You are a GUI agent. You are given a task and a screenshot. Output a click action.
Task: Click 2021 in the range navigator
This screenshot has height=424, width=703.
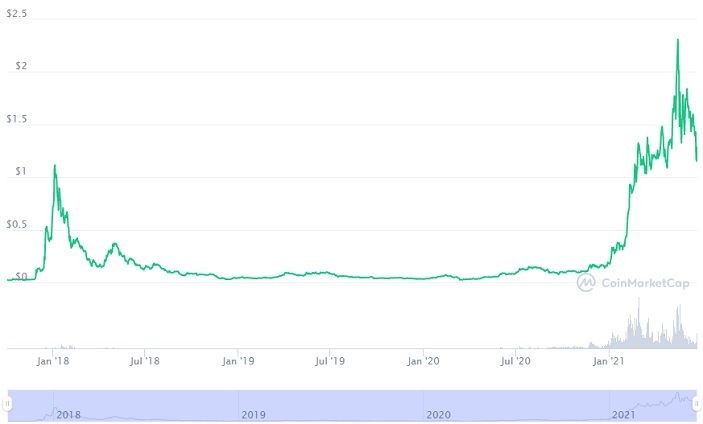tap(623, 414)
